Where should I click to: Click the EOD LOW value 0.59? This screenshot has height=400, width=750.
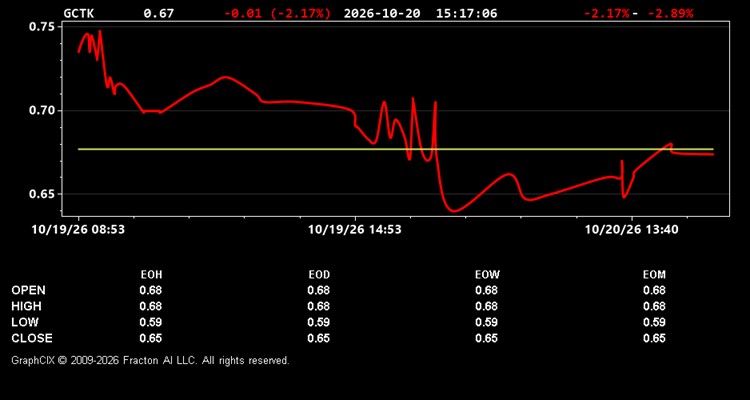319,322
